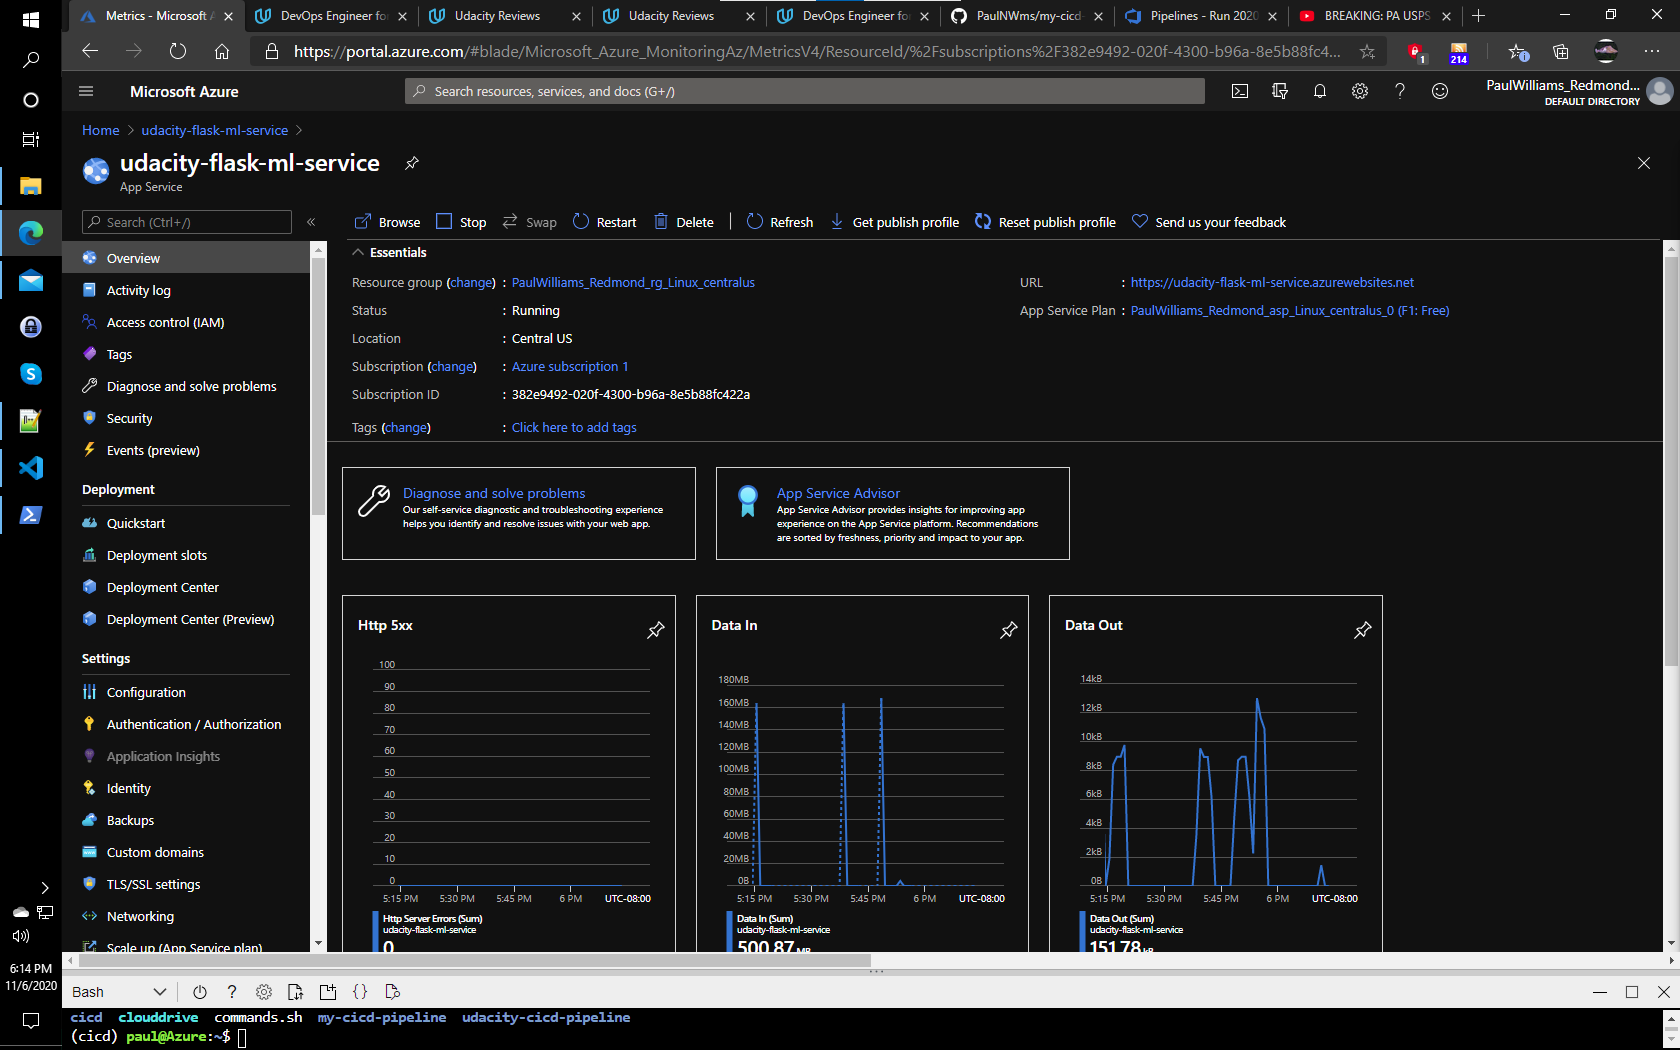The width and height of the screenshot is (1680, 1050).
Task: Click the Search resources, services, and docs box
Action: tap(805, 91)
